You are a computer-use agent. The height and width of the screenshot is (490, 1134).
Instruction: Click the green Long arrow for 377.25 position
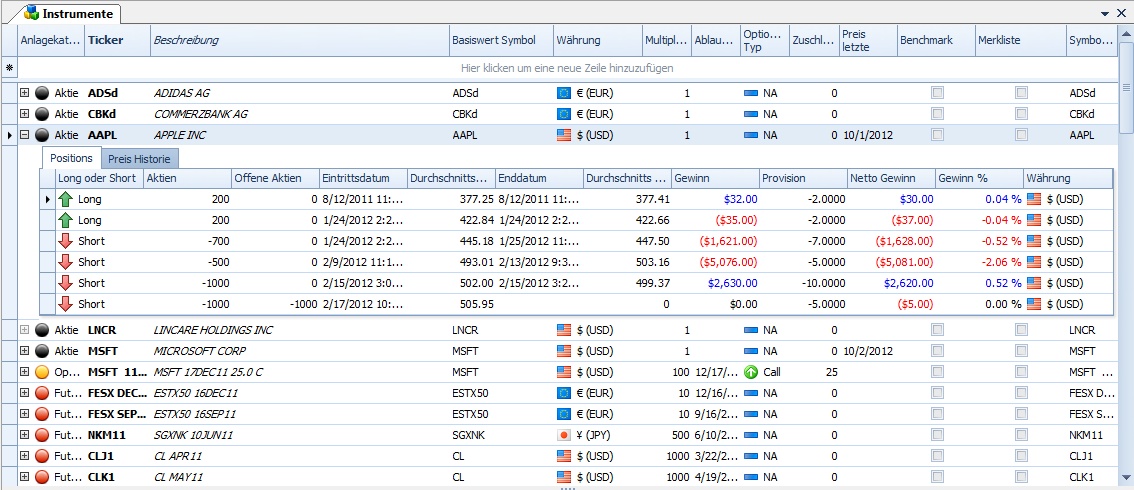coord(67,199)
